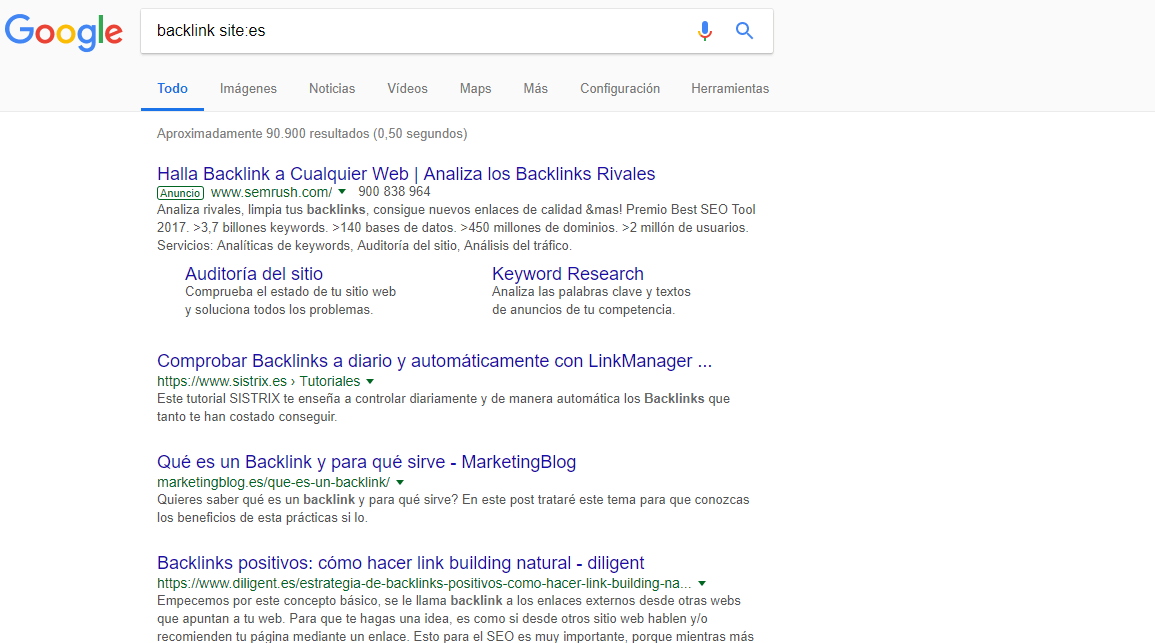Image resolution: width=1155 pixels, height=643 pixels.
Task: Expand the arrow beside the sistrix.es URL
Action: [370, 381]
